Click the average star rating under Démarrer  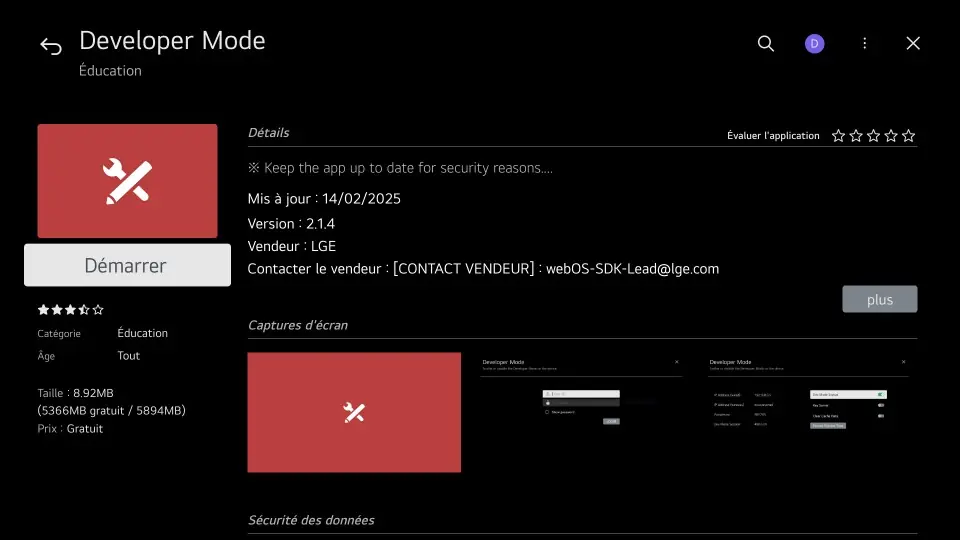[70, 310]
